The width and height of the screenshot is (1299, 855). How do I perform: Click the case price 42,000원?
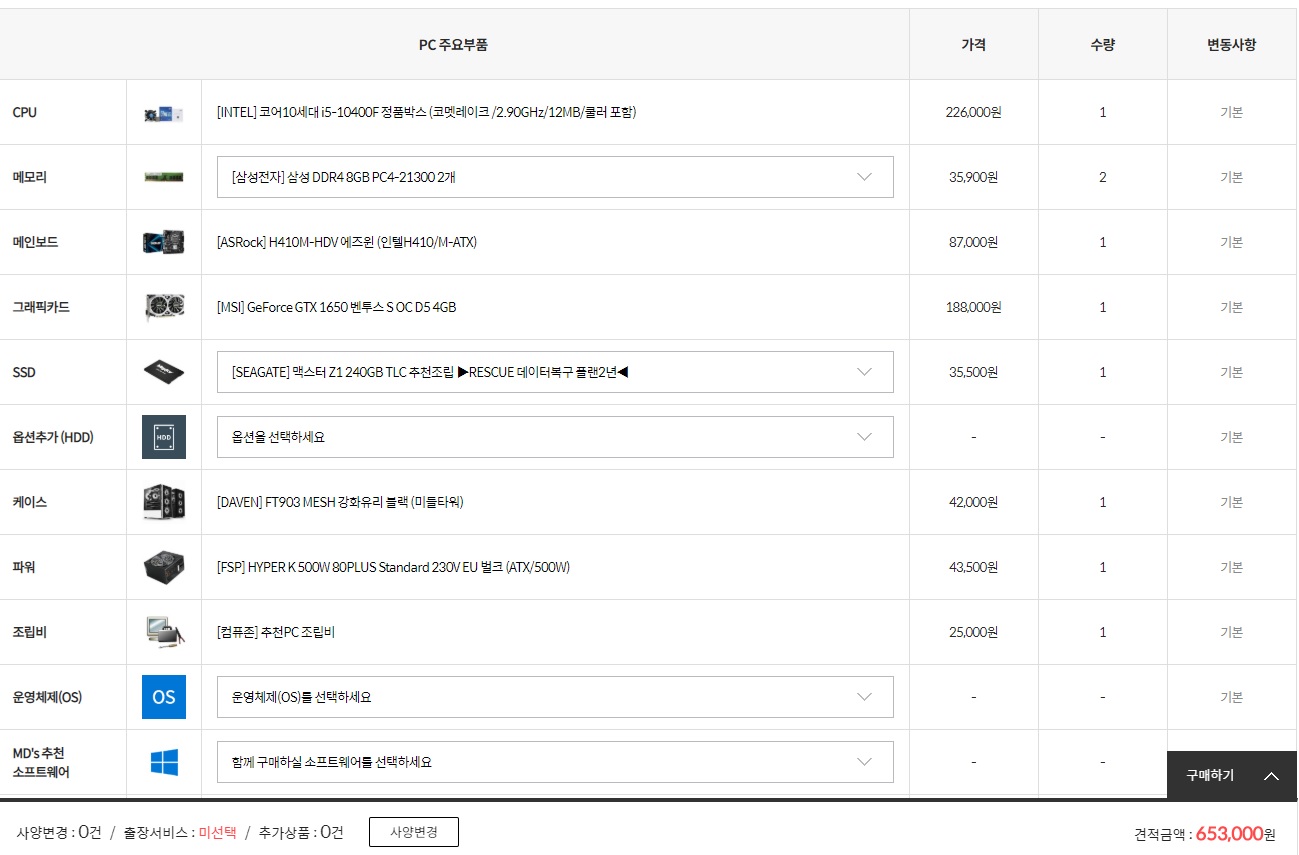click(973, 502)
